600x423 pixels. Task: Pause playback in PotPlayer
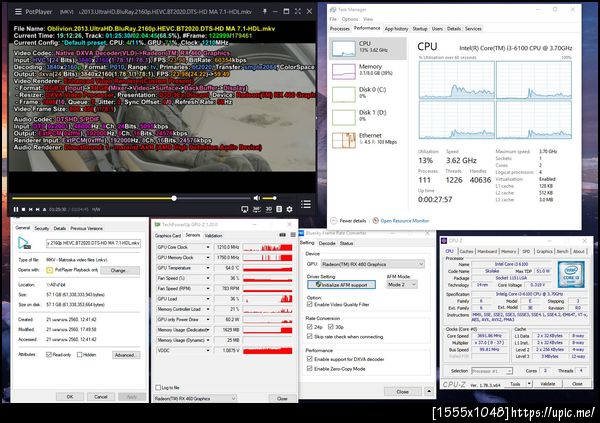(x=16, y=209)
